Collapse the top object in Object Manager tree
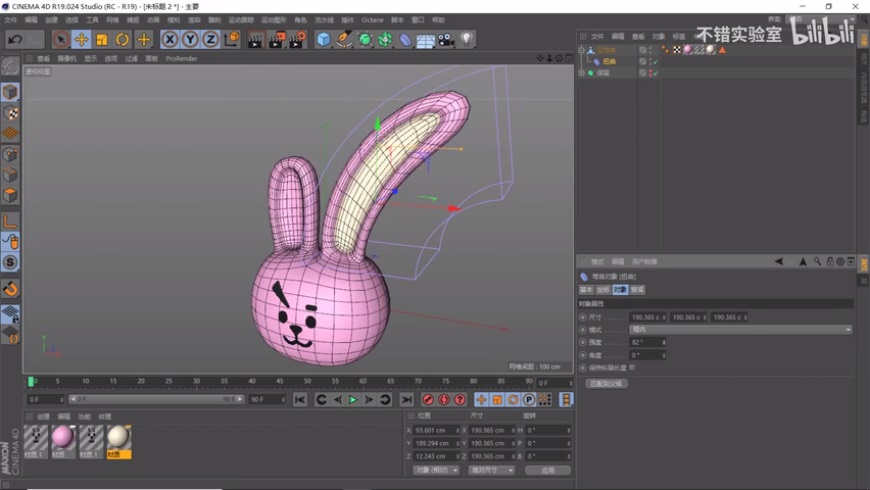The image size is (870, 490). pyautogui.click(x=581, y=50)
